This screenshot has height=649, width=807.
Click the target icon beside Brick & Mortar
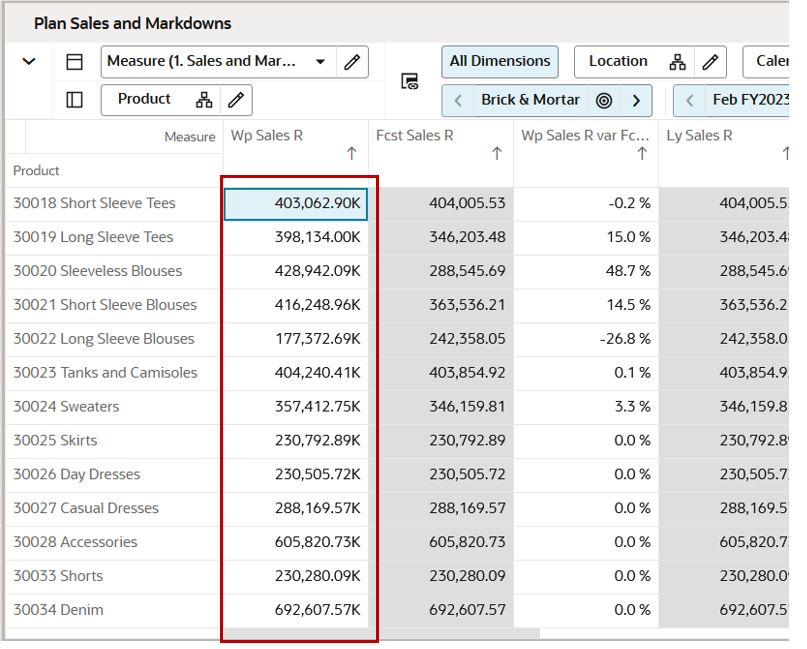[604, 100]
